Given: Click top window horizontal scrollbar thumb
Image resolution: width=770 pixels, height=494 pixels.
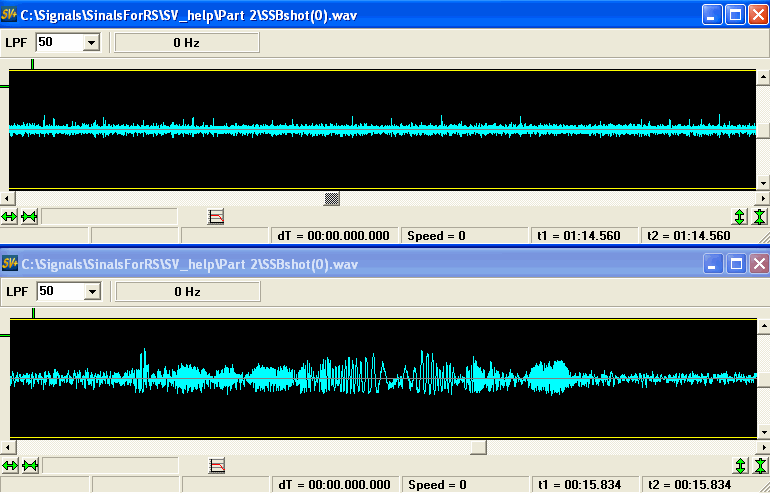Looking at the screenshot, I should [x=333, y=198].
